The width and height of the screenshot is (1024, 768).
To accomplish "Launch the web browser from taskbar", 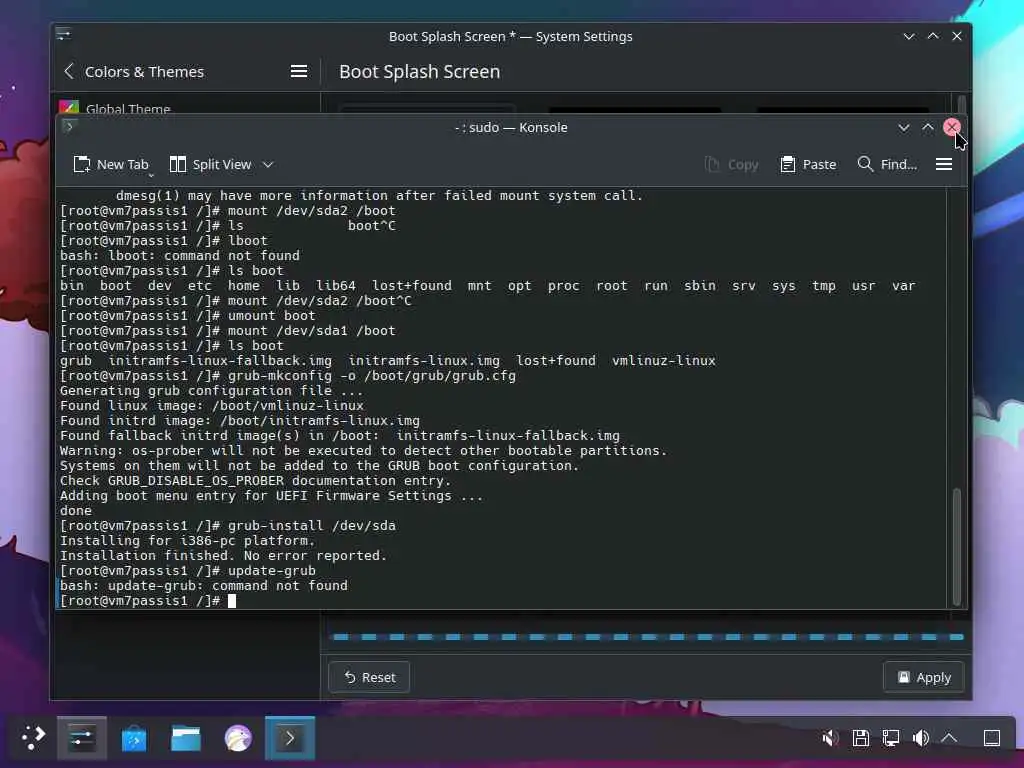I will point(238,739).
